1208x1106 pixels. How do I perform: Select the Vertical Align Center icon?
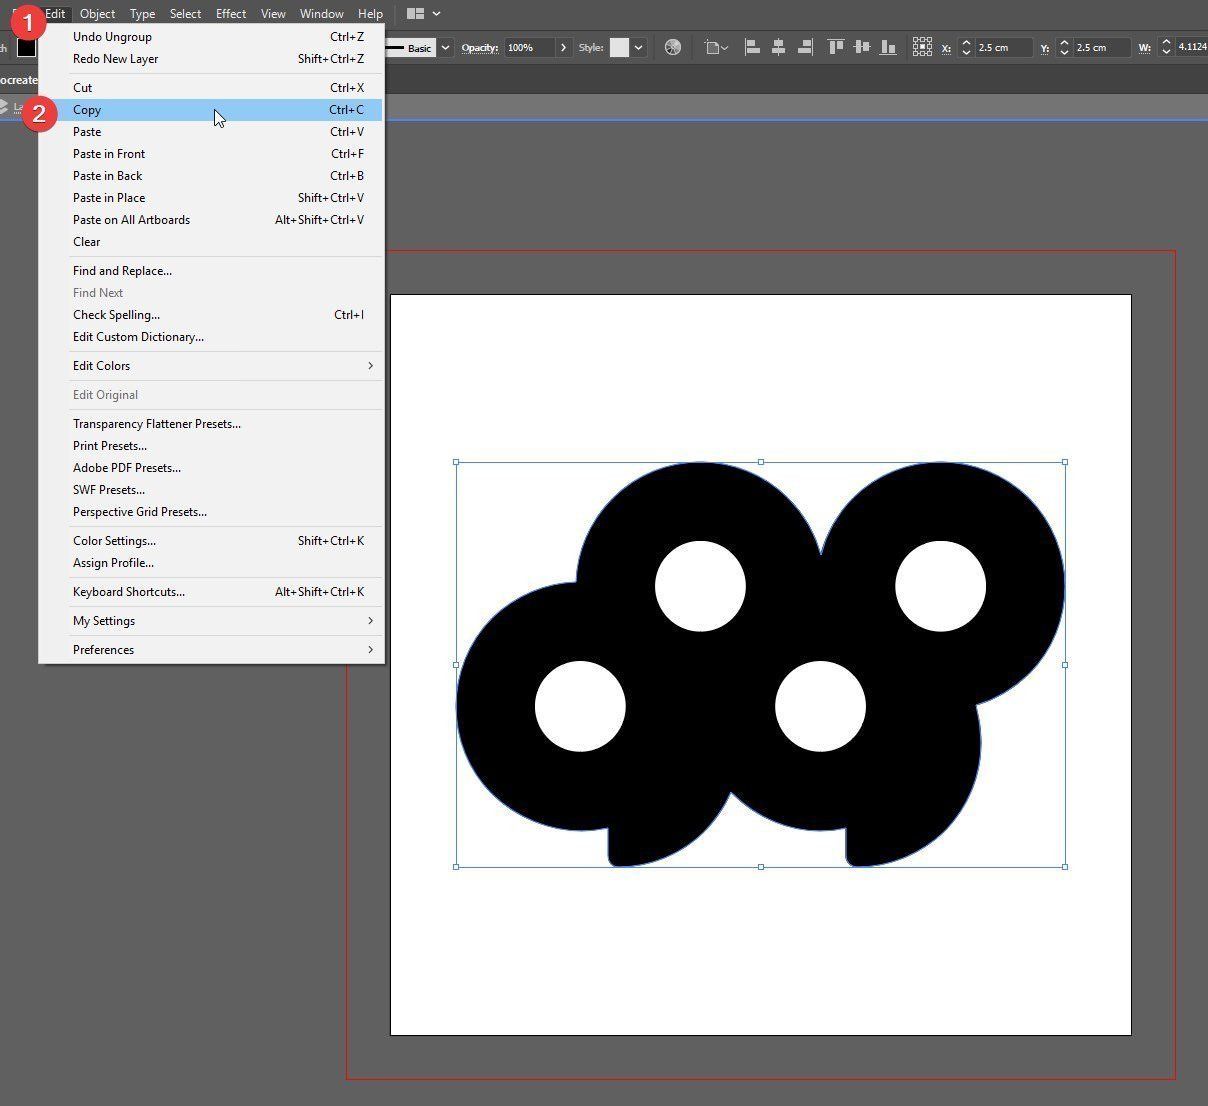pyautogui.click(x=861, y=47)
